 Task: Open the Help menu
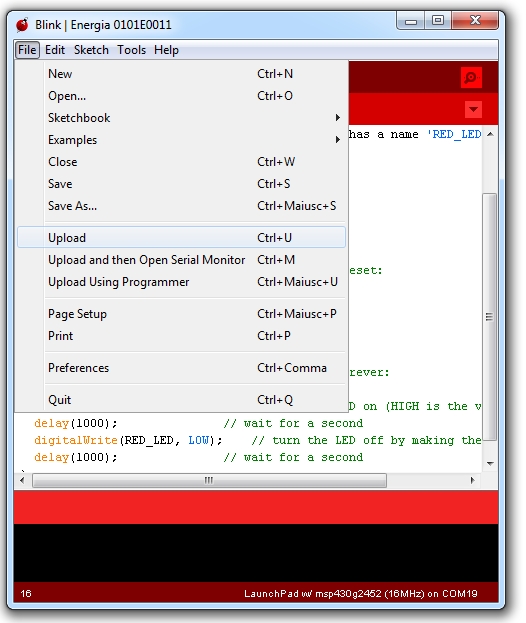(x=166, y=50)
